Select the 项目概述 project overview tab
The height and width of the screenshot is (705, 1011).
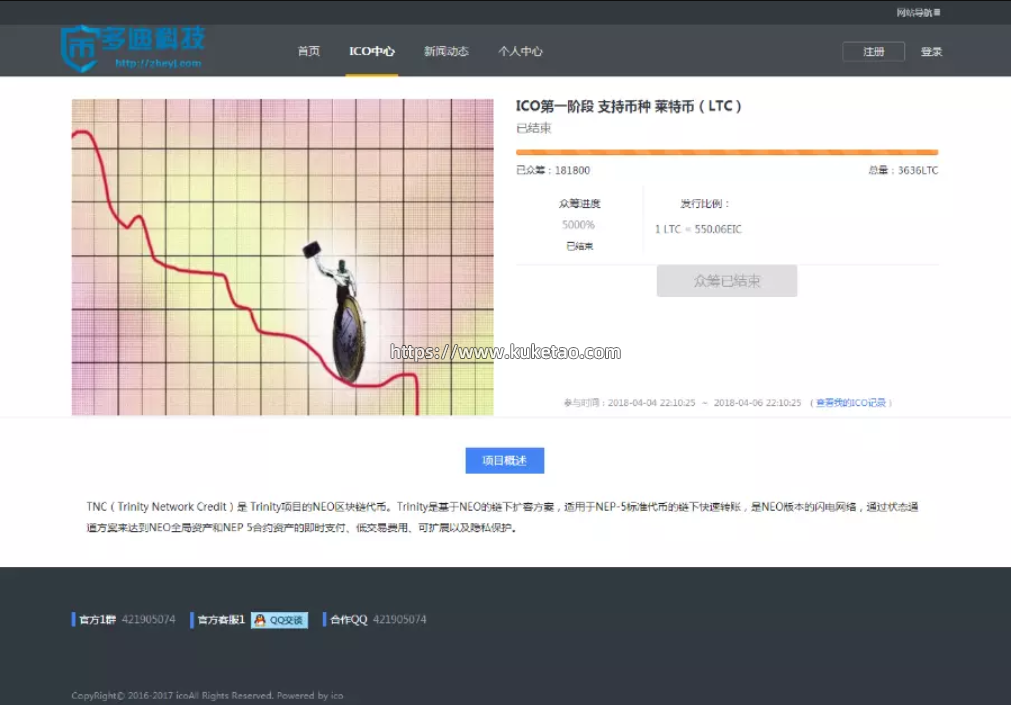(x=505, y=461)
